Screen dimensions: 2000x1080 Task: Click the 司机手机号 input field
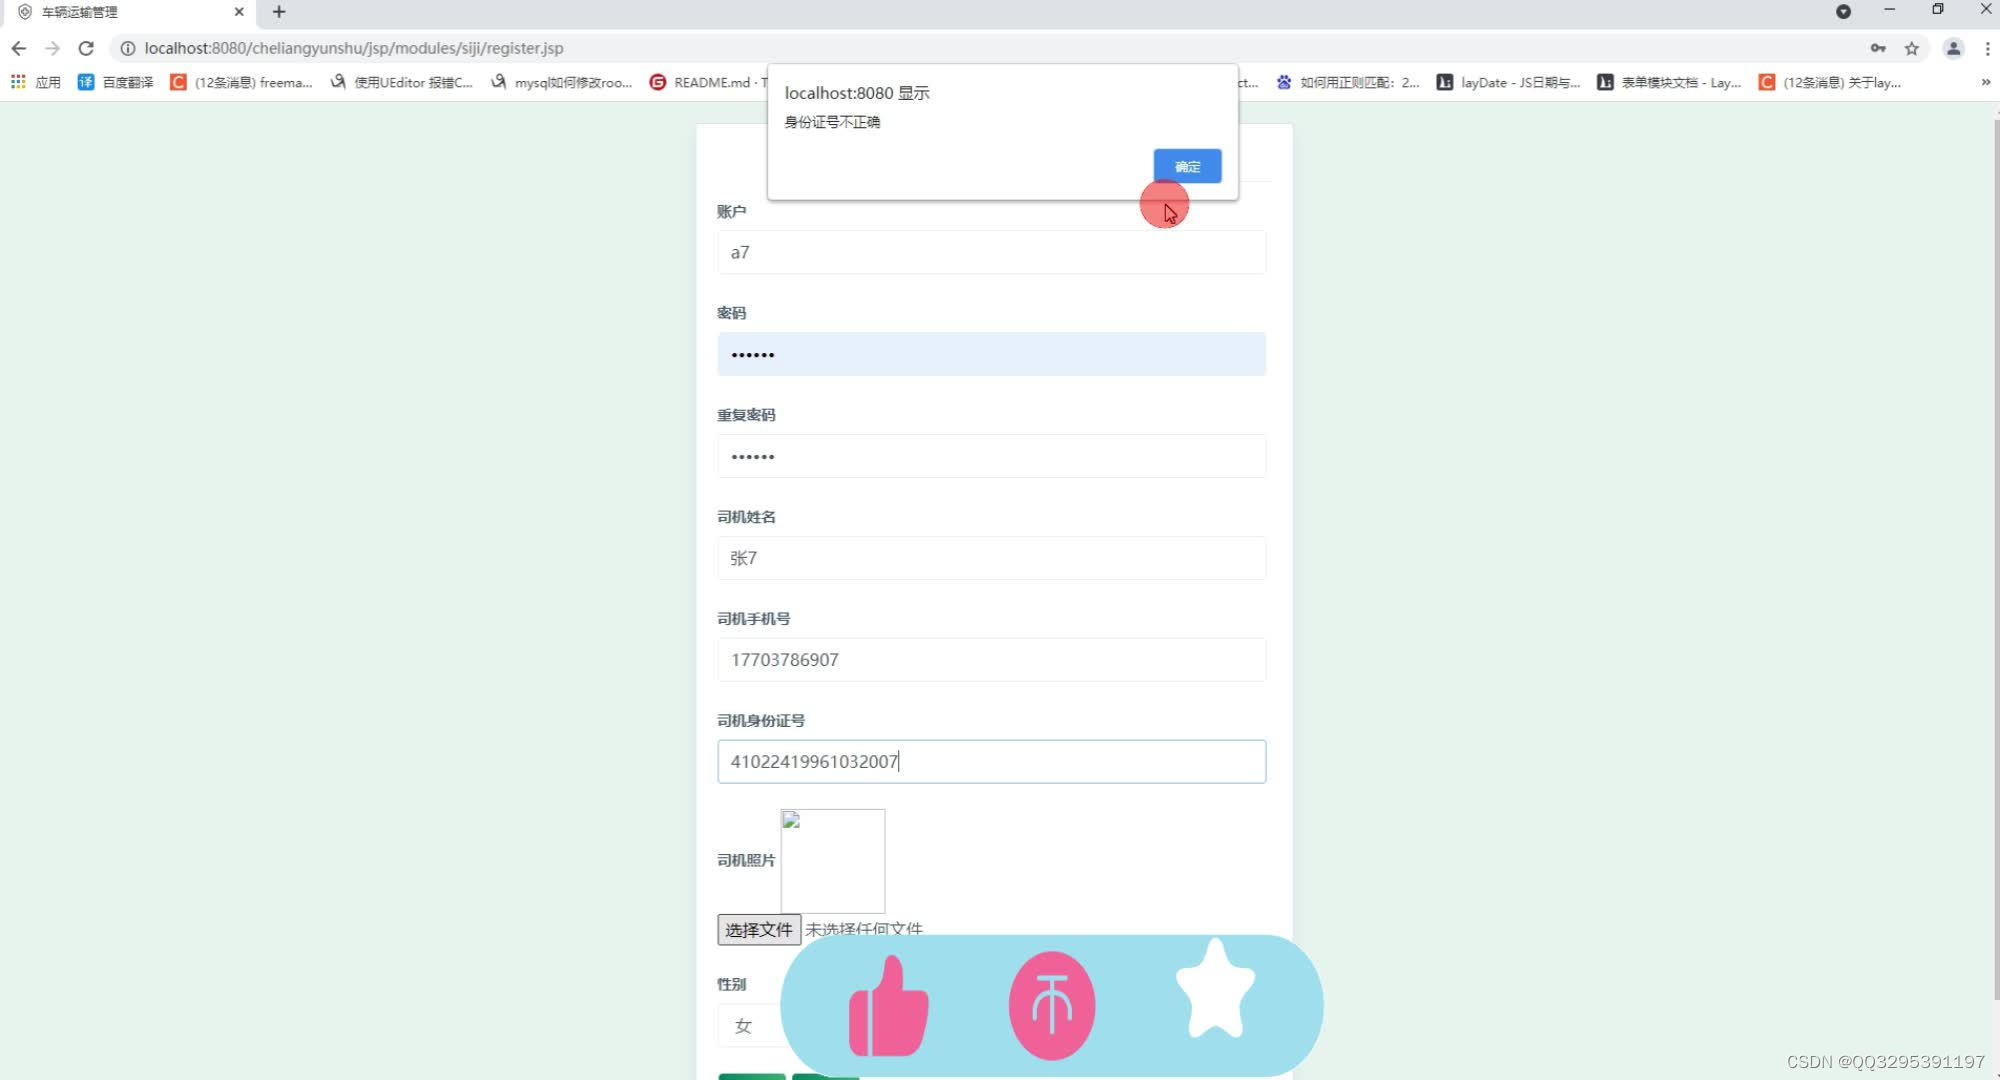[x=991, y=660]
